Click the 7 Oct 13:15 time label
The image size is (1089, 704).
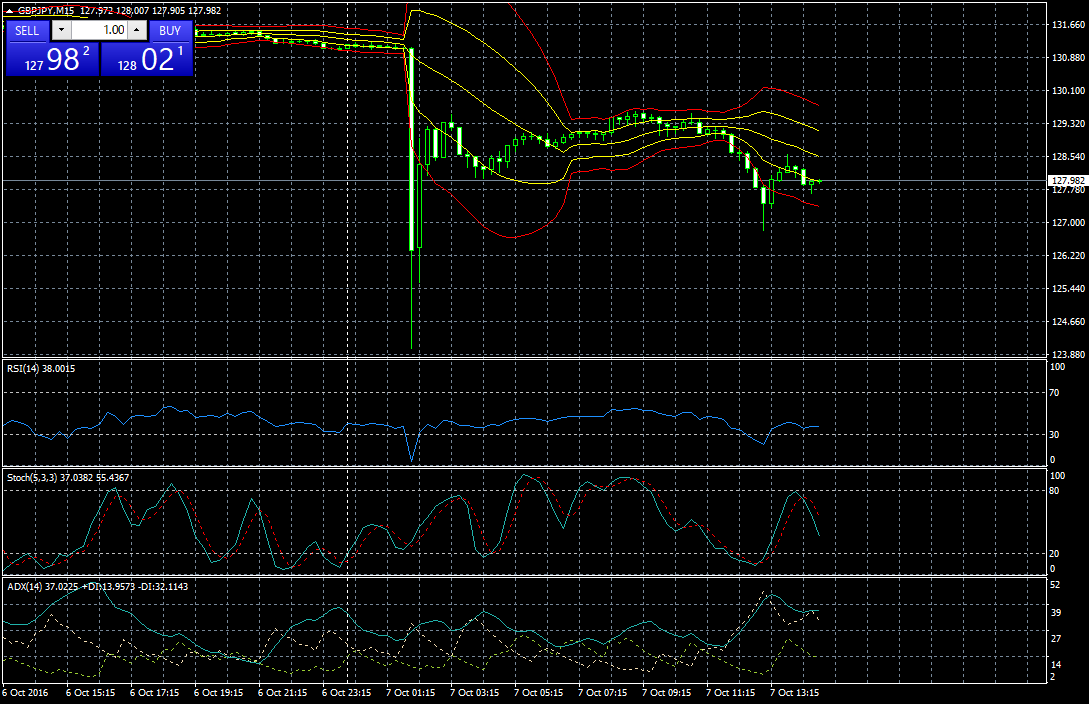(795, 692)
